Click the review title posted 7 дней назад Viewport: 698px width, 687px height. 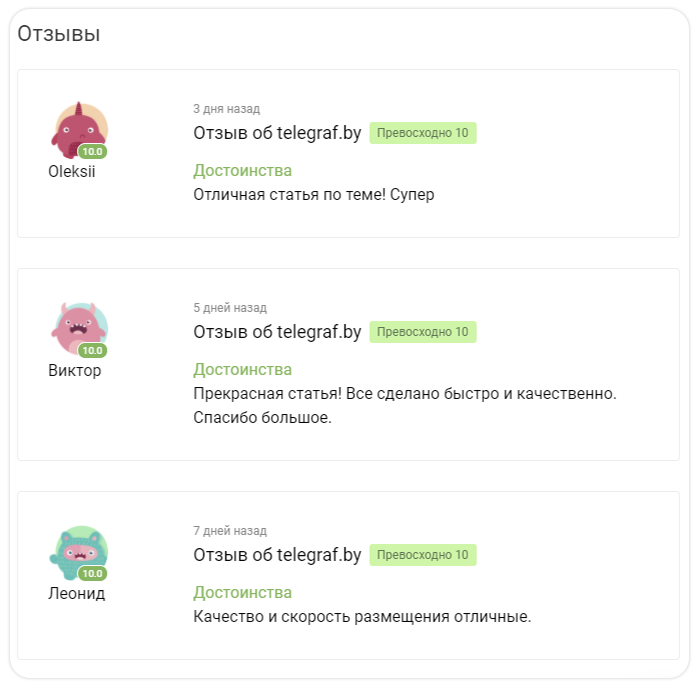tap(277, 555)
